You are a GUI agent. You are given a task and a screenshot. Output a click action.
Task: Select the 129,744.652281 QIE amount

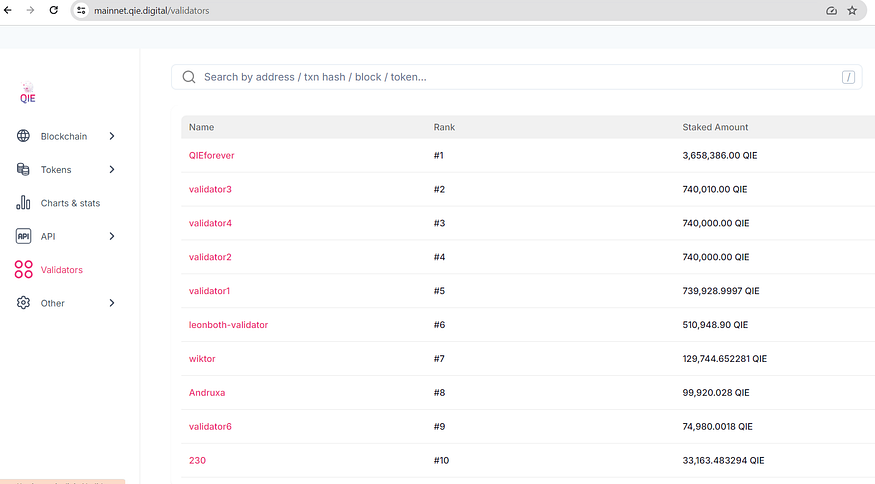click(724, 358)
